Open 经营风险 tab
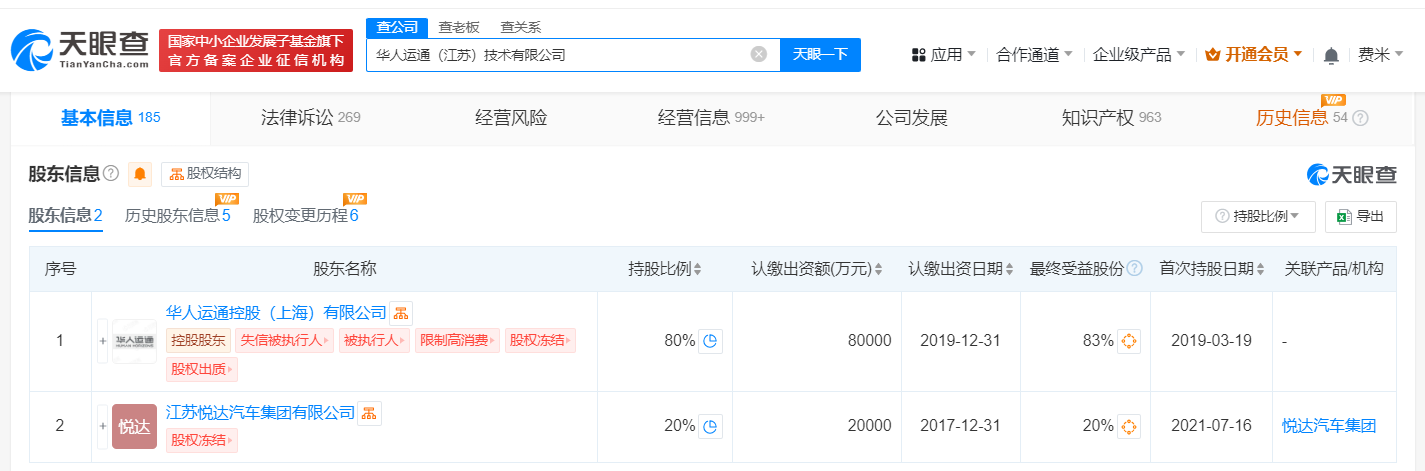This screenshot has height=471, width=1425. click(x=511, y=118)
